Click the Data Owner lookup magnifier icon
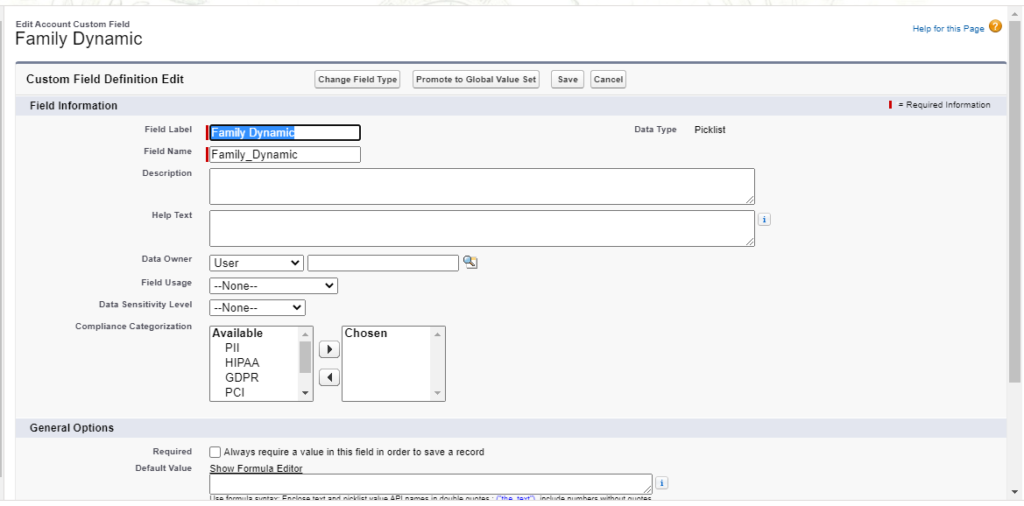Screen dimensions: 1024x506 pyautogui.click(x=470, y=262)
